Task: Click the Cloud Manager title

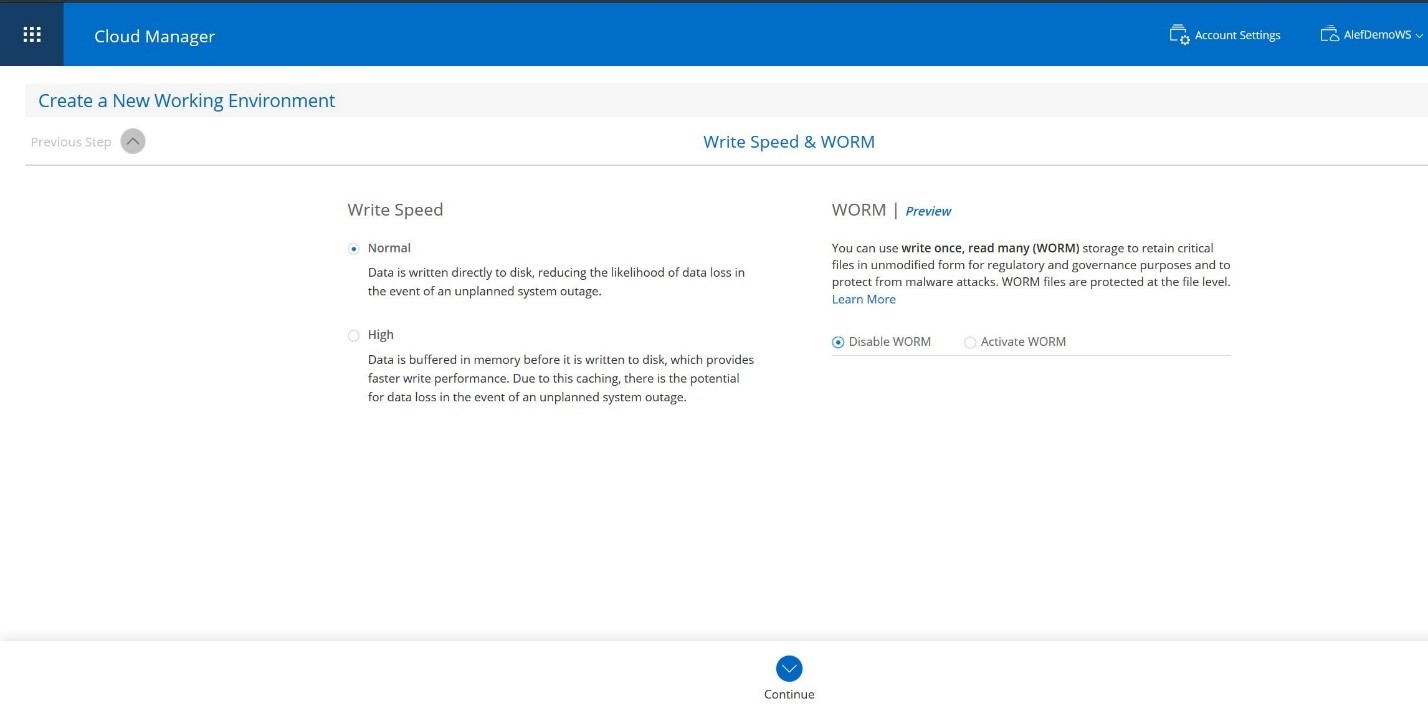Action: [x=155, y=36]
